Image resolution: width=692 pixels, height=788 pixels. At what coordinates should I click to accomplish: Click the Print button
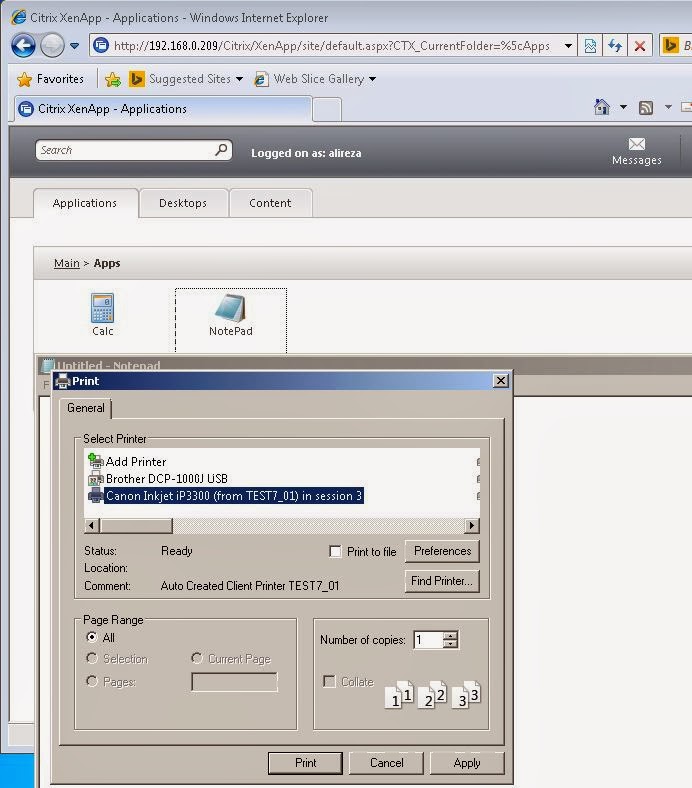click(x=305, y=763)
